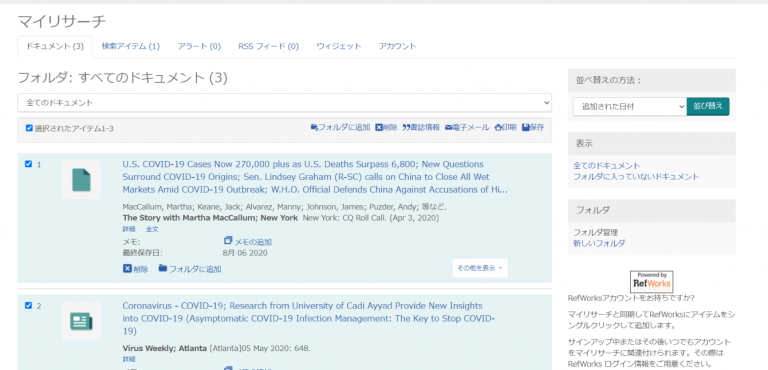This screenshot has width=768, height=370.
Task: Open 全文 full text for document 1
Action: (152, 229)
